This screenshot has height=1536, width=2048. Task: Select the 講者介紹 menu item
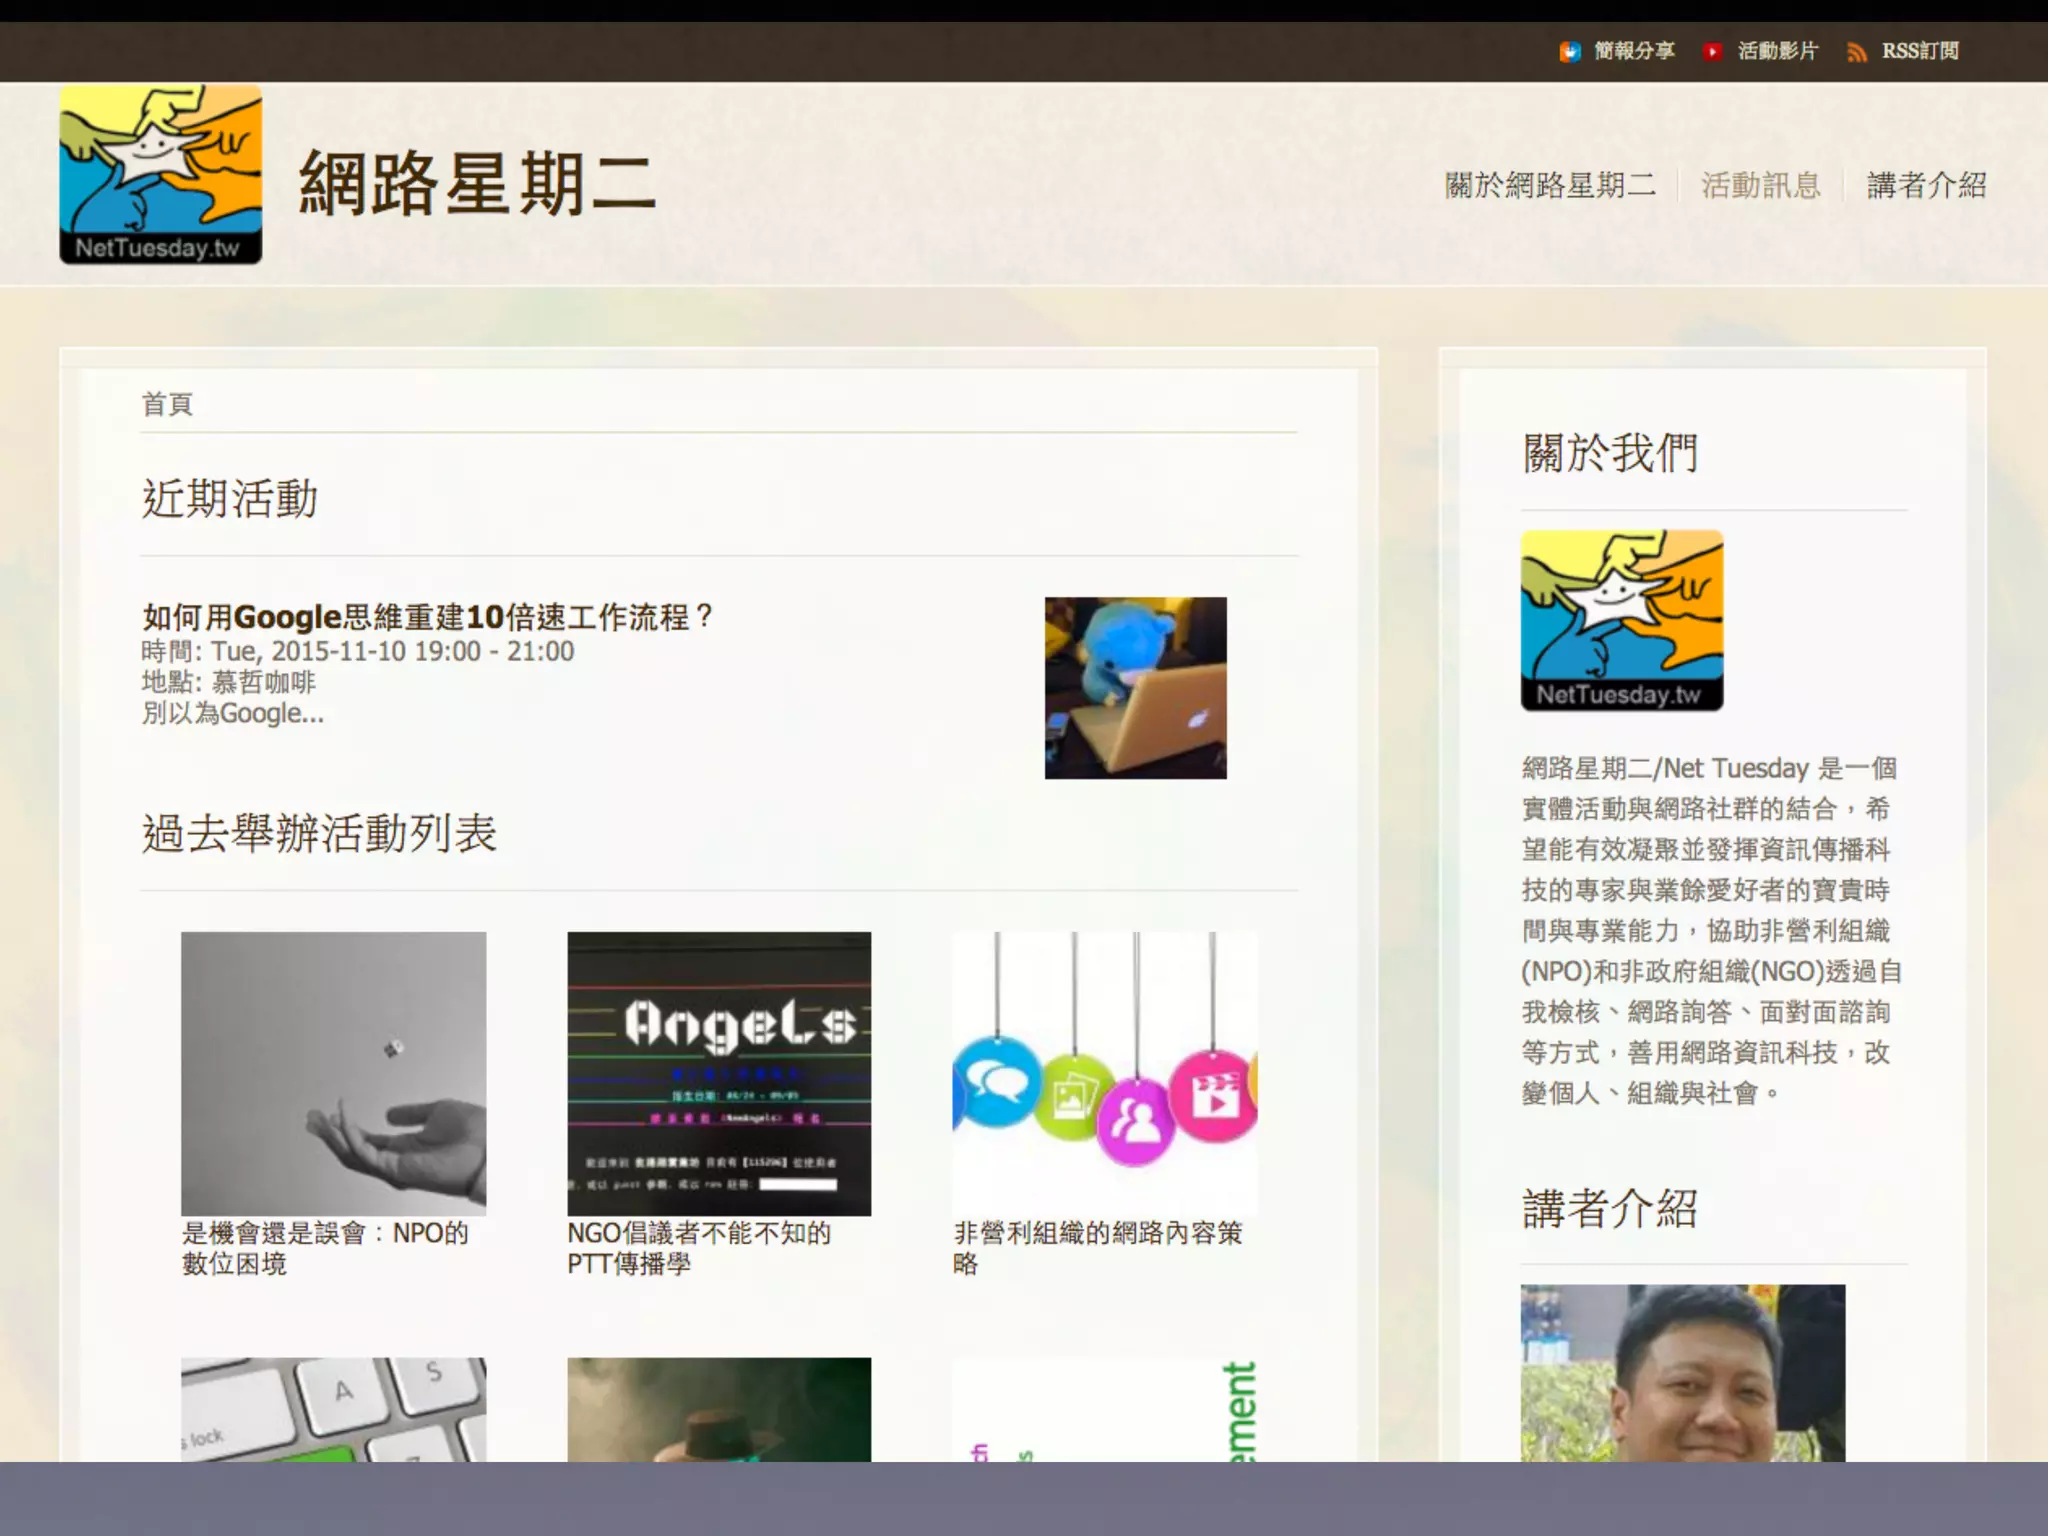click(x=1927, y=185)
